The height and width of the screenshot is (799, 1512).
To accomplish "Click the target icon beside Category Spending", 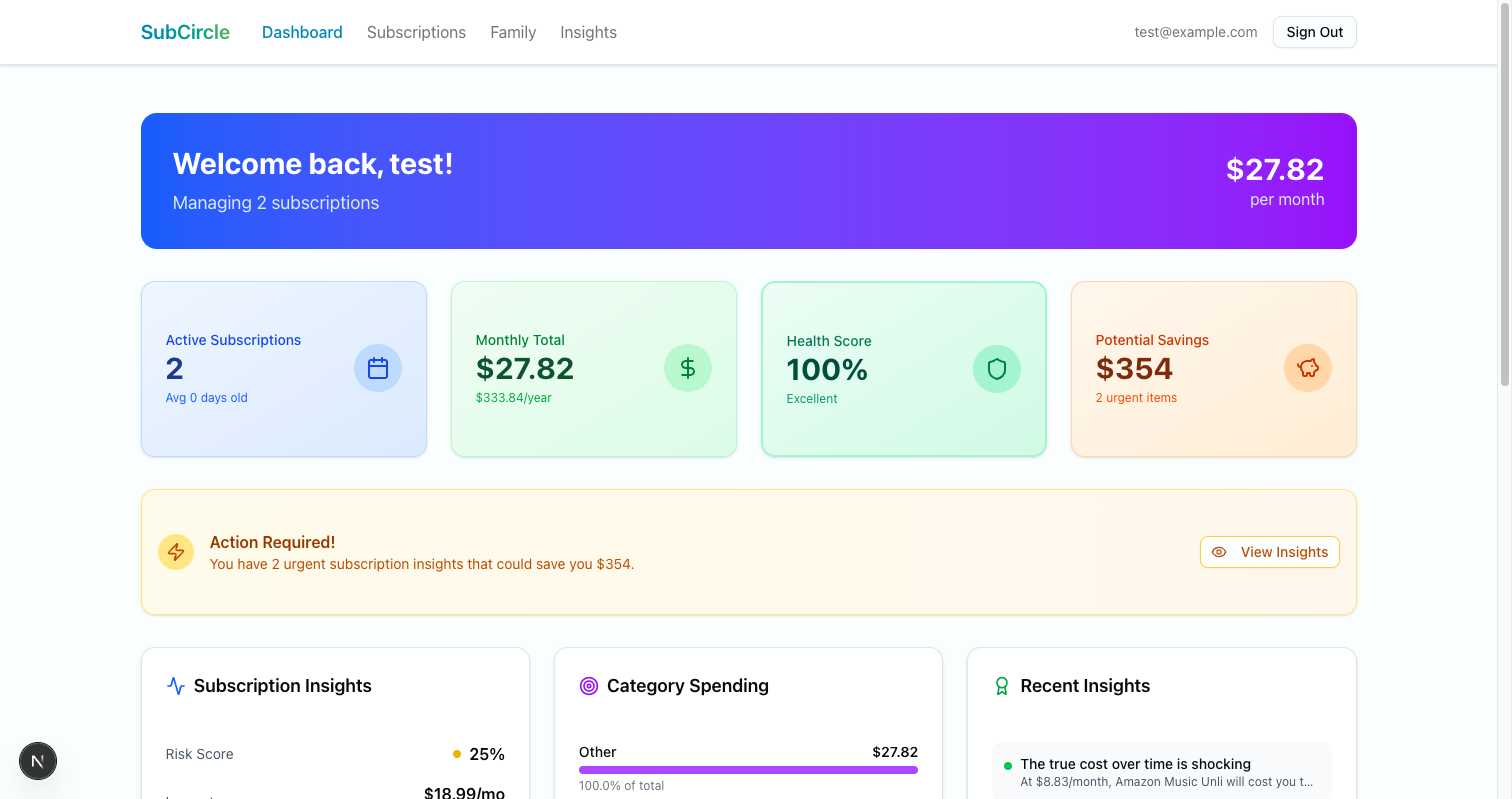I will (x=589, y=686).
